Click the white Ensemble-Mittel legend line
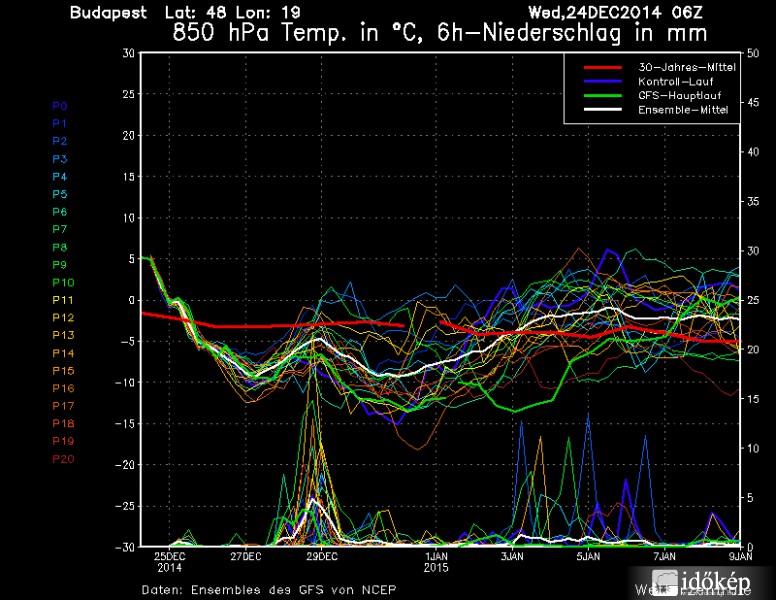The height and width of the screenshot is (600, 776). click(602, 109)
